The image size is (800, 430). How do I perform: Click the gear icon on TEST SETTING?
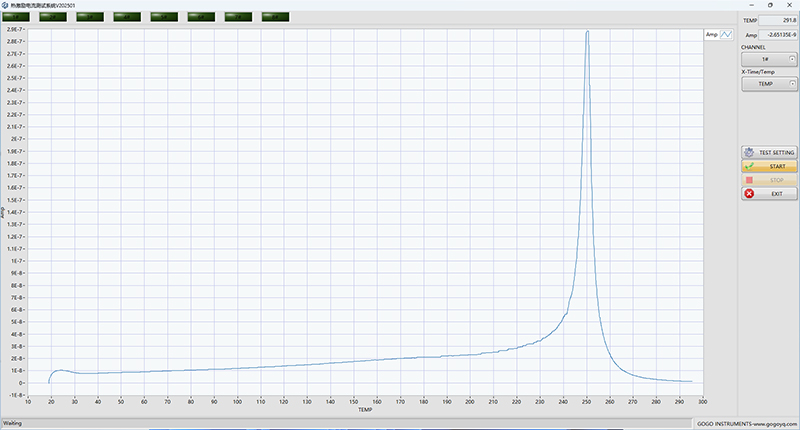(x=748, y=152)
